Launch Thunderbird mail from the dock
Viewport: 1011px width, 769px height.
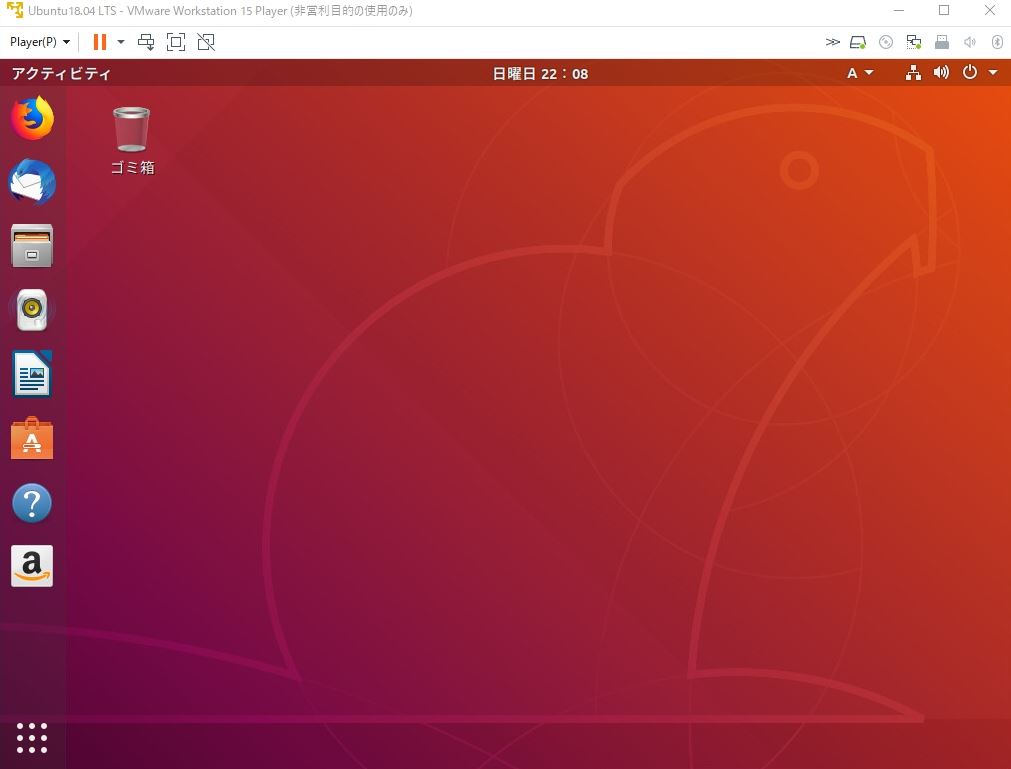(32, 182)
